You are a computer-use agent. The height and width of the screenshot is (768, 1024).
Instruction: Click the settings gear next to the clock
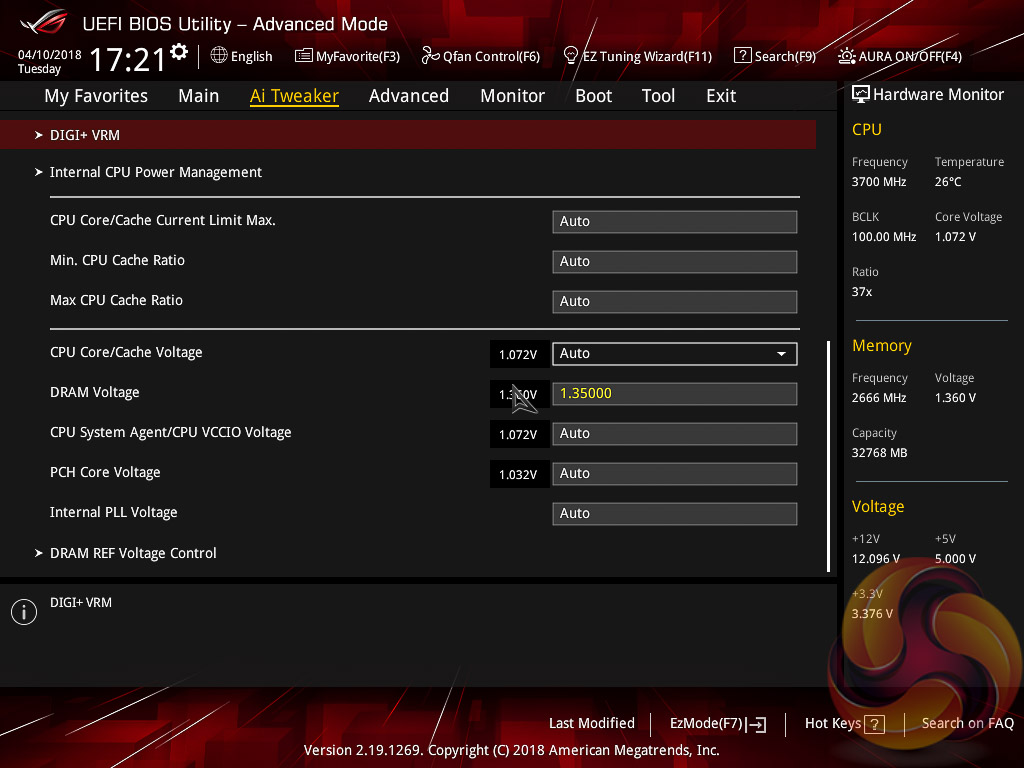(179, 52)
